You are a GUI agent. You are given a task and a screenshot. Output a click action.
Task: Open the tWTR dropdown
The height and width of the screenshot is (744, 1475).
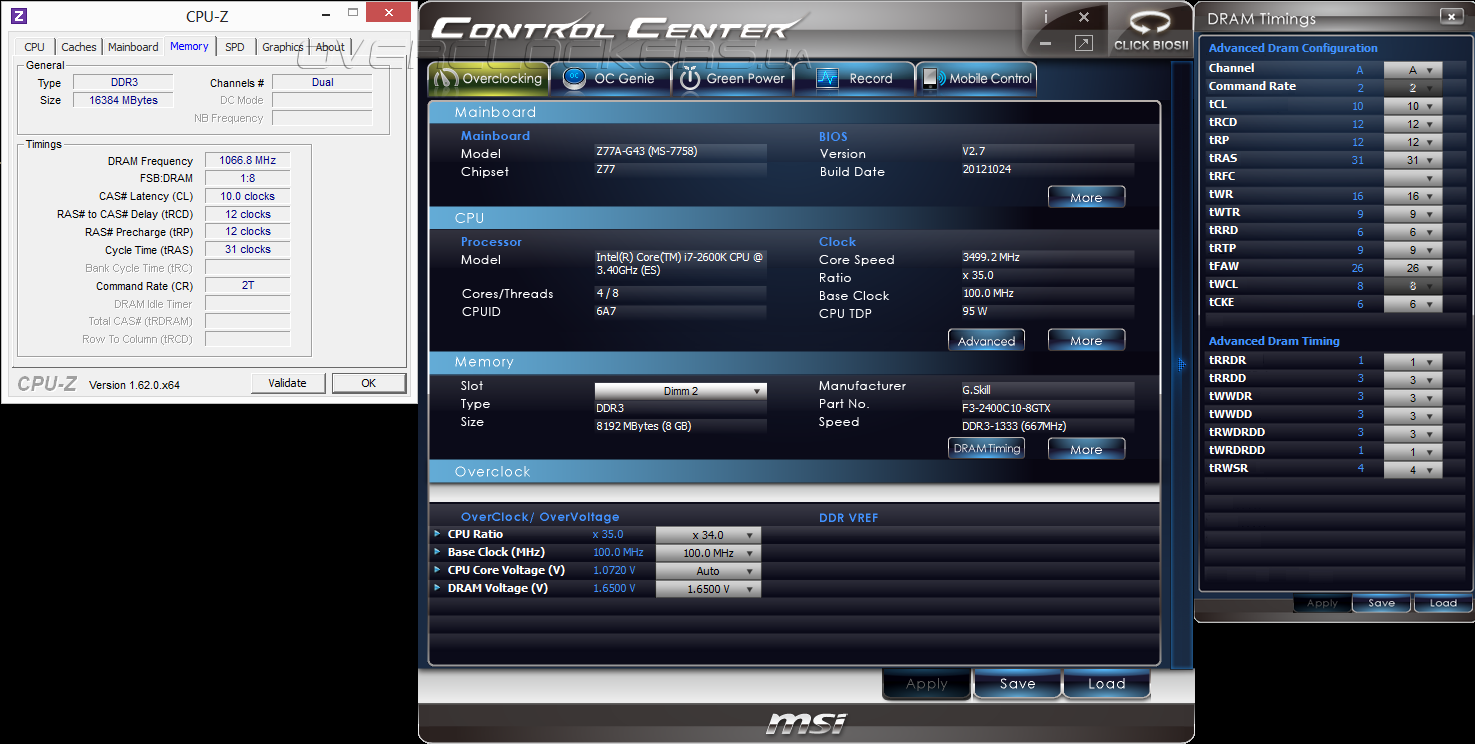click(1413, 214)
